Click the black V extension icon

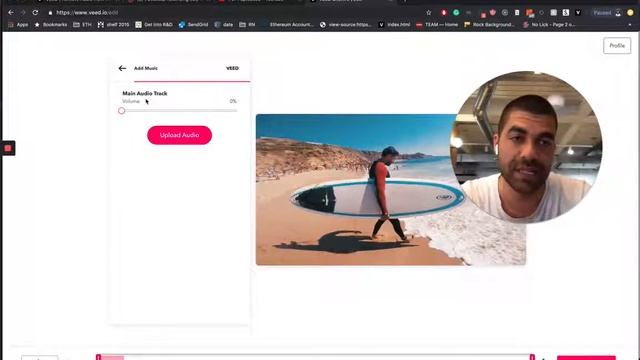[578, 13]
